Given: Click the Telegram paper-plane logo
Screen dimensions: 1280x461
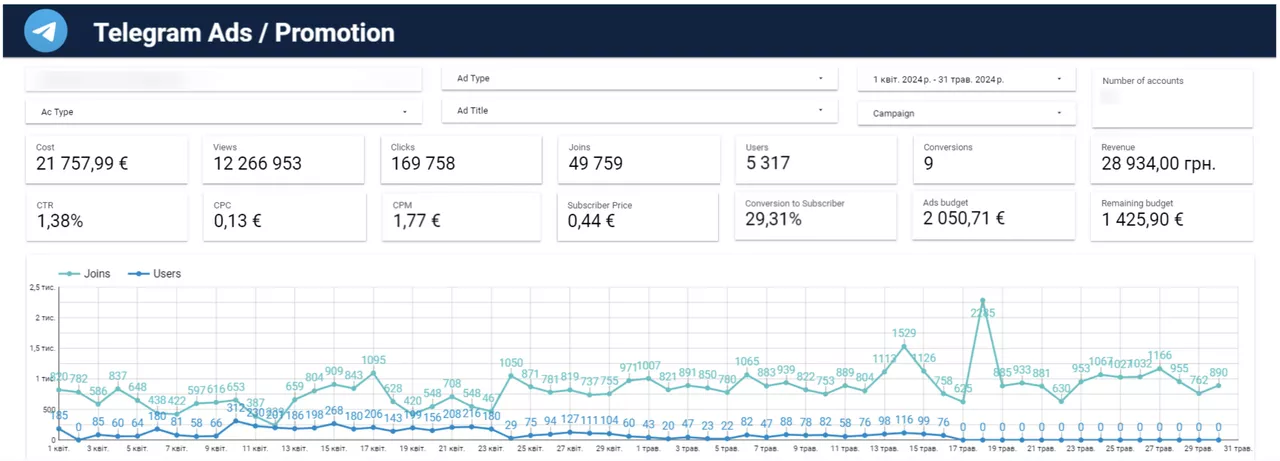Looking at the screenshot, I should pyautogui.click(x=45, y=32).
